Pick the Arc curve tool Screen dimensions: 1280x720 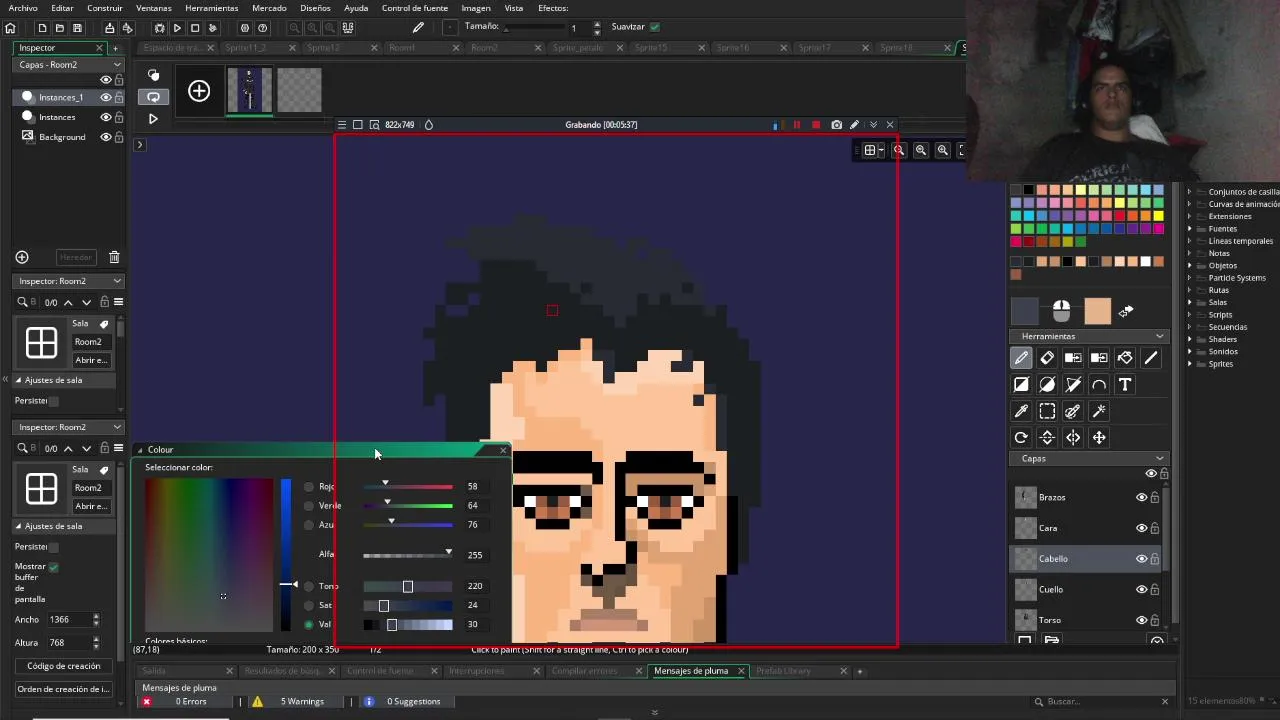[1099, 385]
